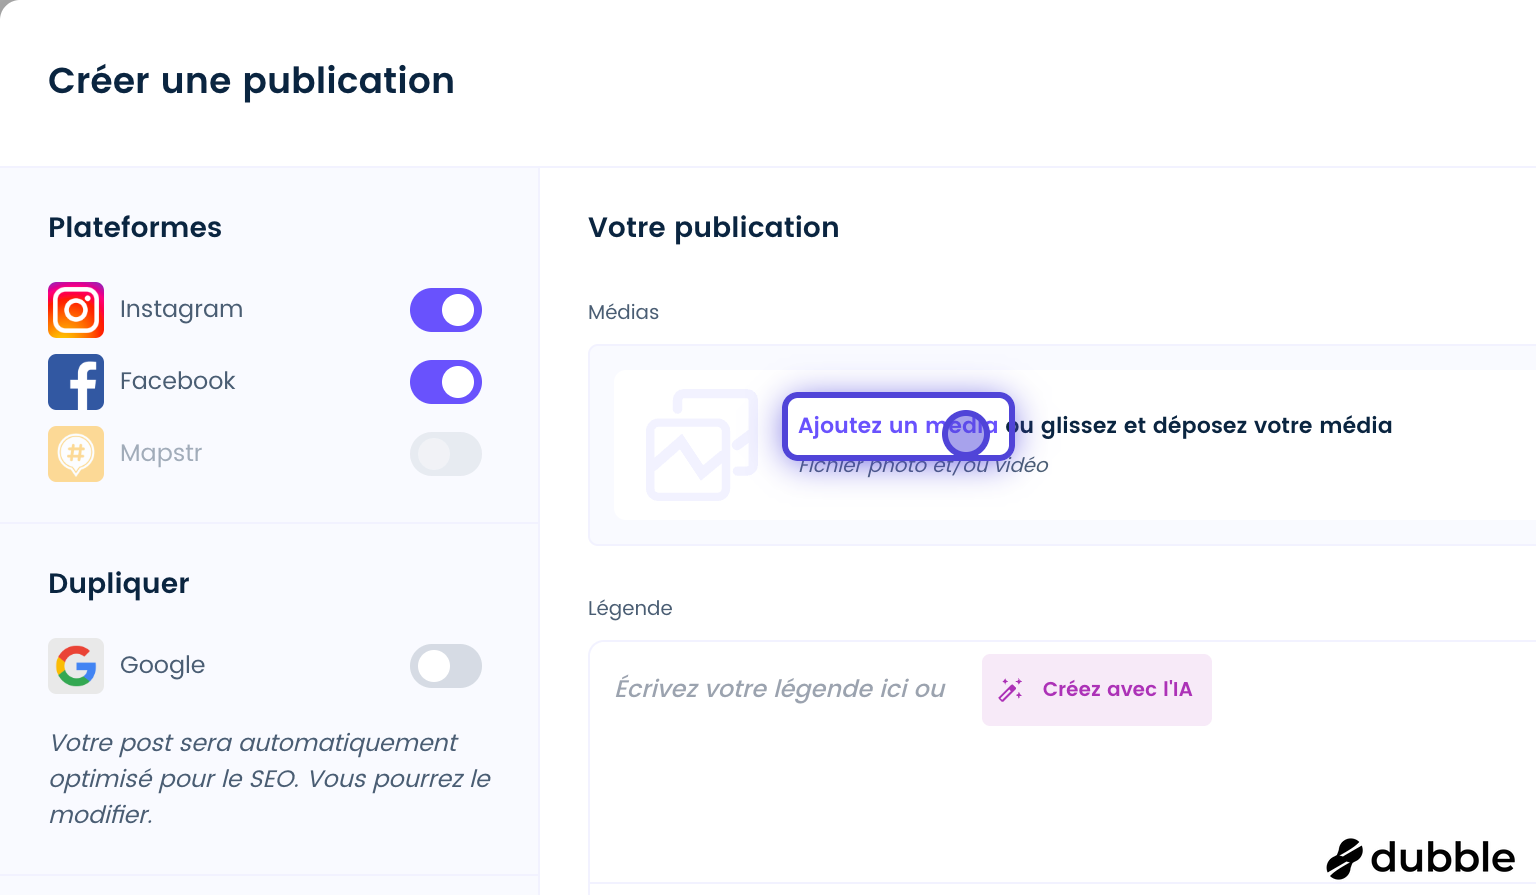Turn off the Facebook toggle switch
Image resolution: width=1536 pixels, height=895 pixels.
[x=446, y=382]
